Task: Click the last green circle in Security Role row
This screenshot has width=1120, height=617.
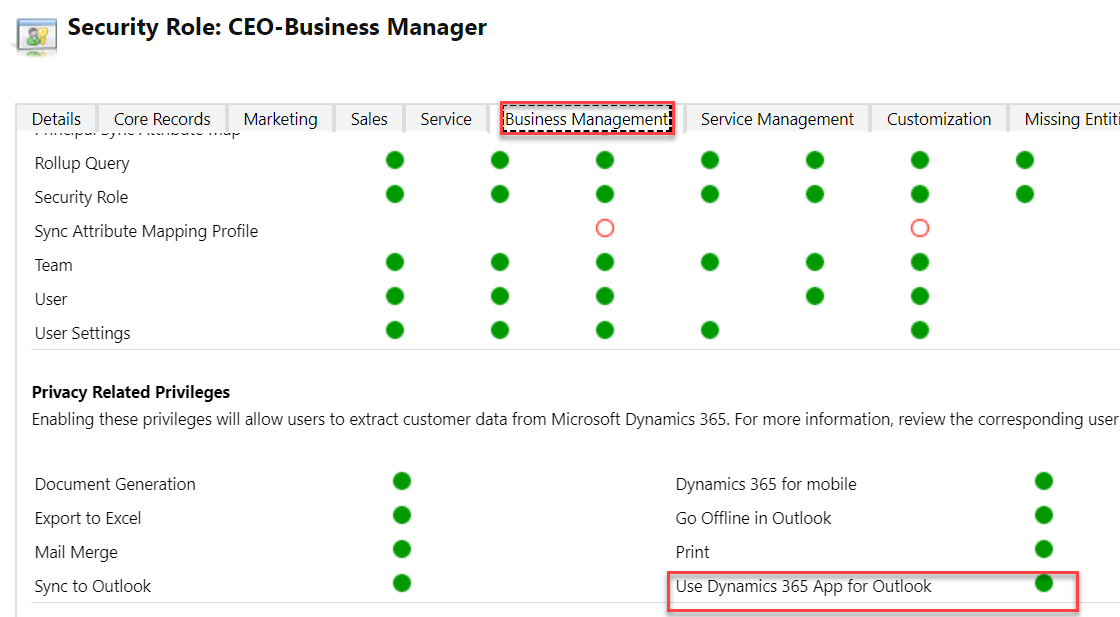Action: pyautogui.click(x=1024, y=193)
